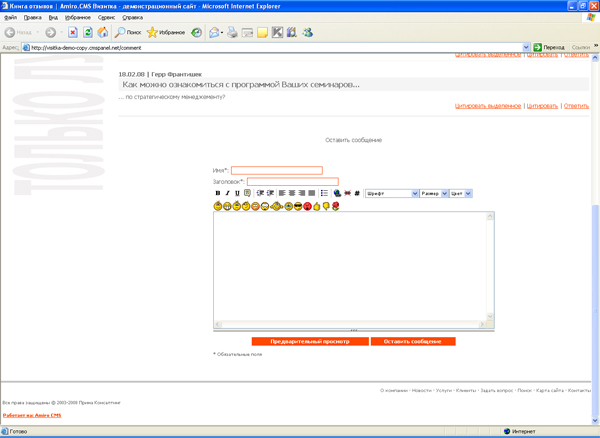This screenshot has width=600, height=438.
Task: Insert the first smiley emoticon
Action: pos(218,206)
